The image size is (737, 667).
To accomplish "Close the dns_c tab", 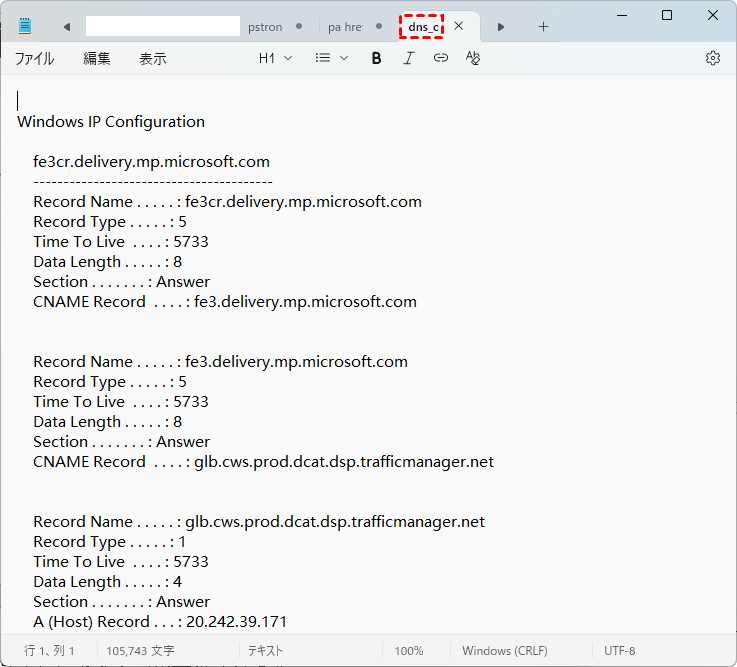I will pos(459,26).
